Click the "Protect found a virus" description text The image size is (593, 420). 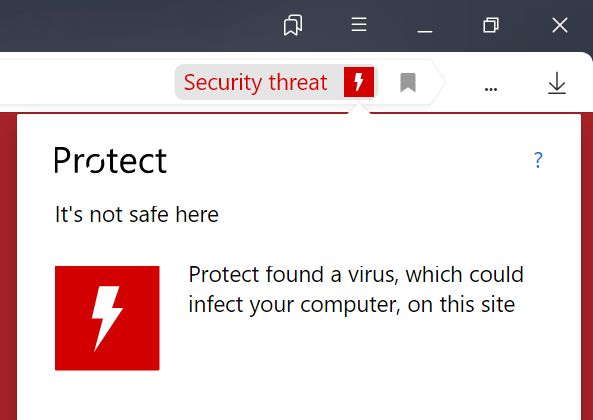(x=355, y=289)
